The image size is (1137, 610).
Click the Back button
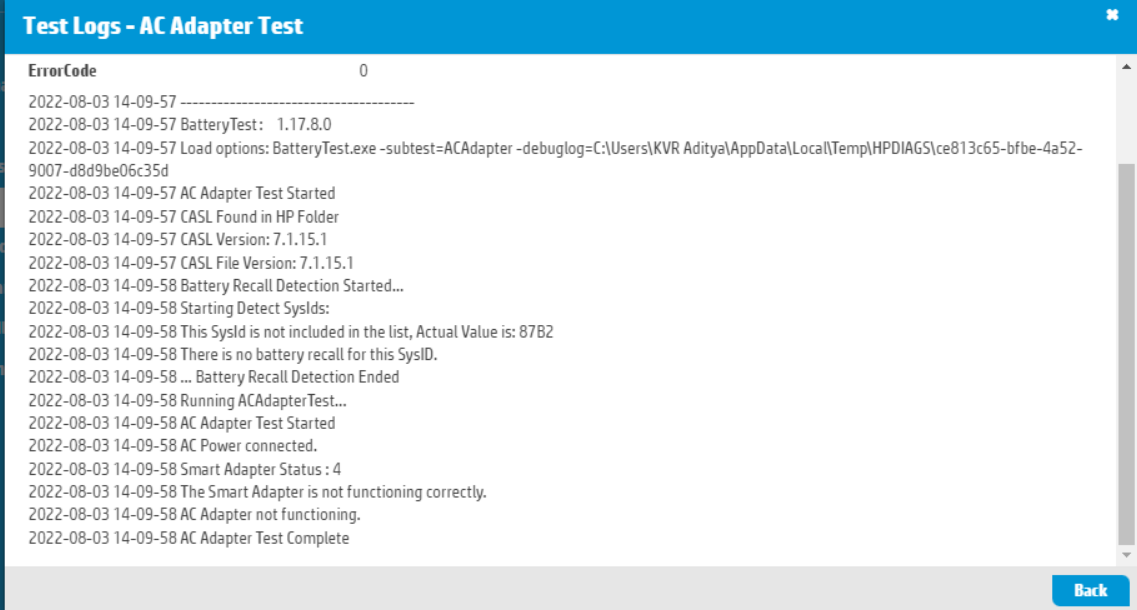tap(1090, 590)
